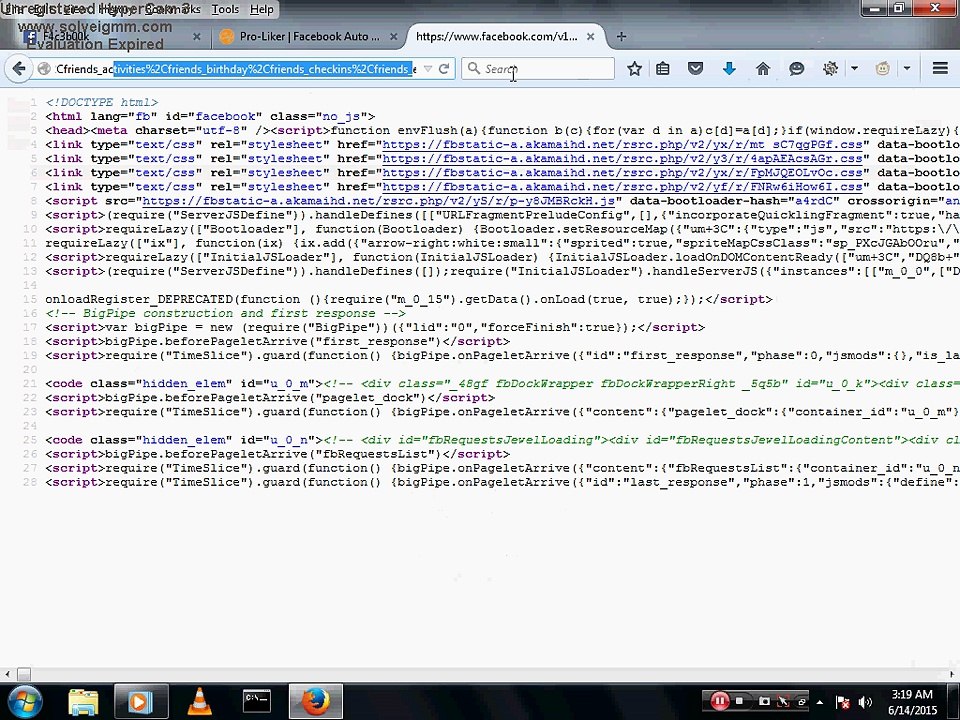This screenshot has width=960, height=720.
Task: Open the URL history dropdown arrow
Action: 428,69
